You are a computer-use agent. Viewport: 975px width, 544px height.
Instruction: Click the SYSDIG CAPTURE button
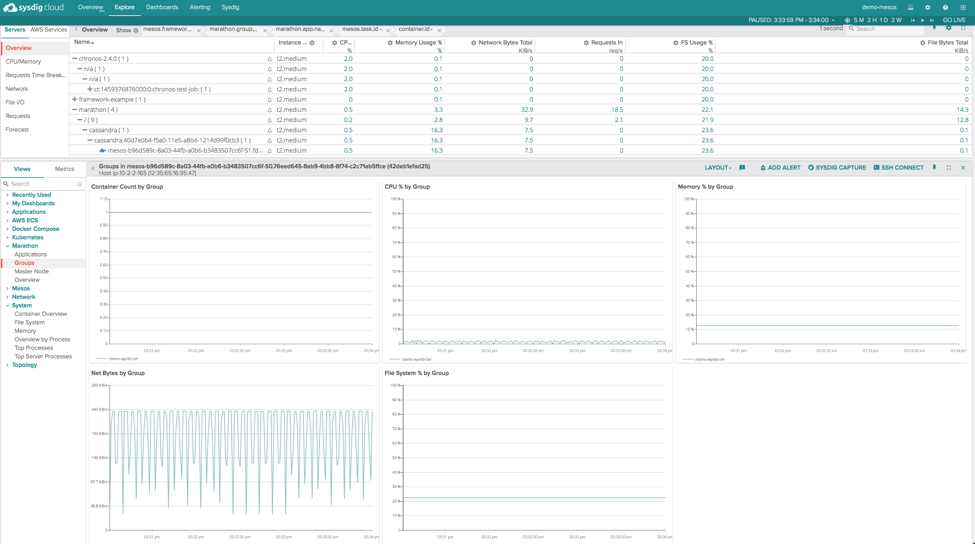[836, 168]
